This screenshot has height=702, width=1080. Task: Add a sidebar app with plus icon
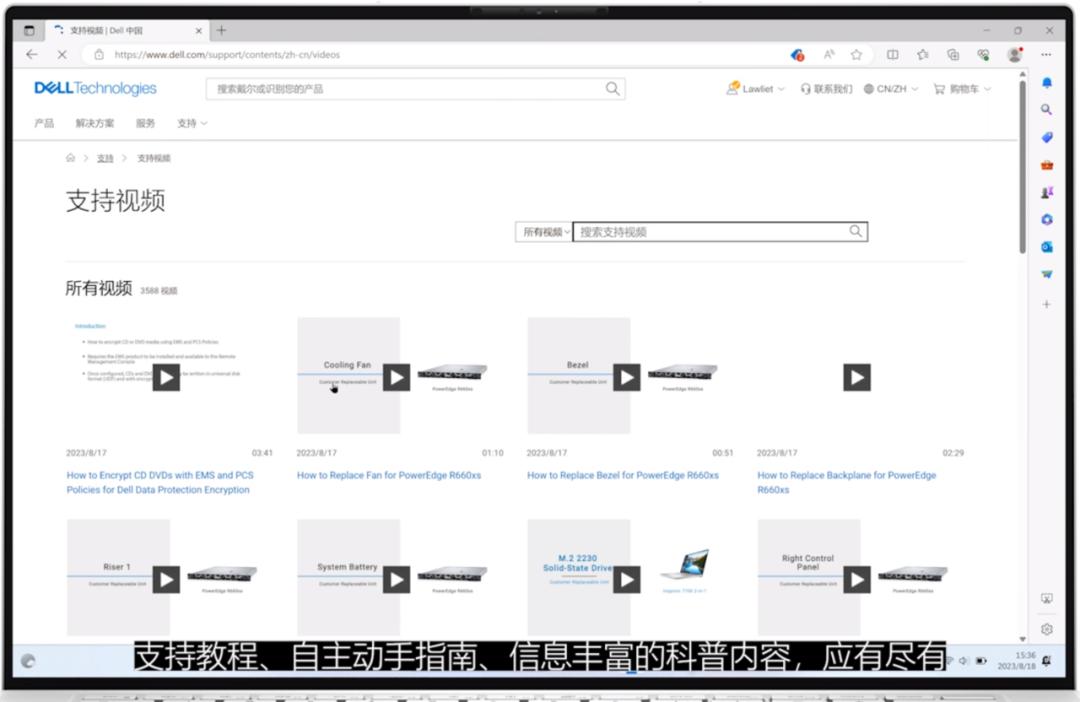(x=1047, y=304)
